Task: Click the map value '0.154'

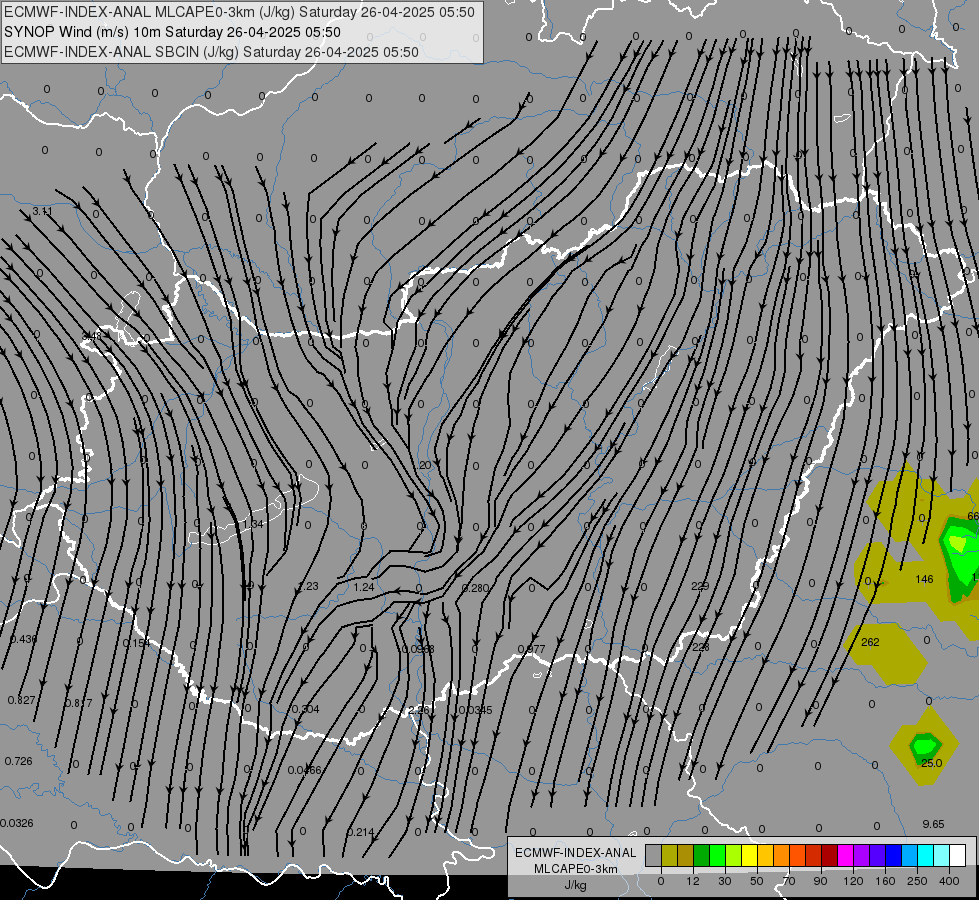Action: tap(136, 643)
